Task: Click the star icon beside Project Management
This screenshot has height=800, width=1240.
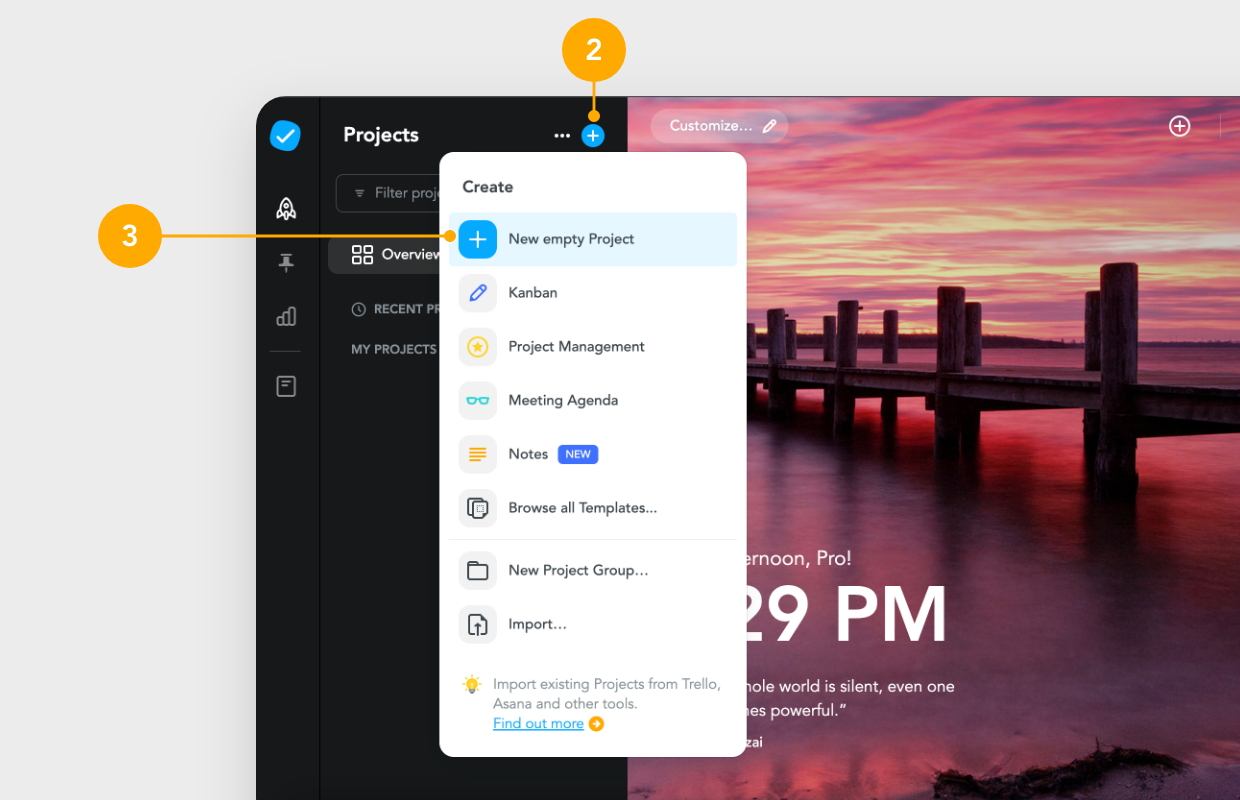Action: pos(477,346)
